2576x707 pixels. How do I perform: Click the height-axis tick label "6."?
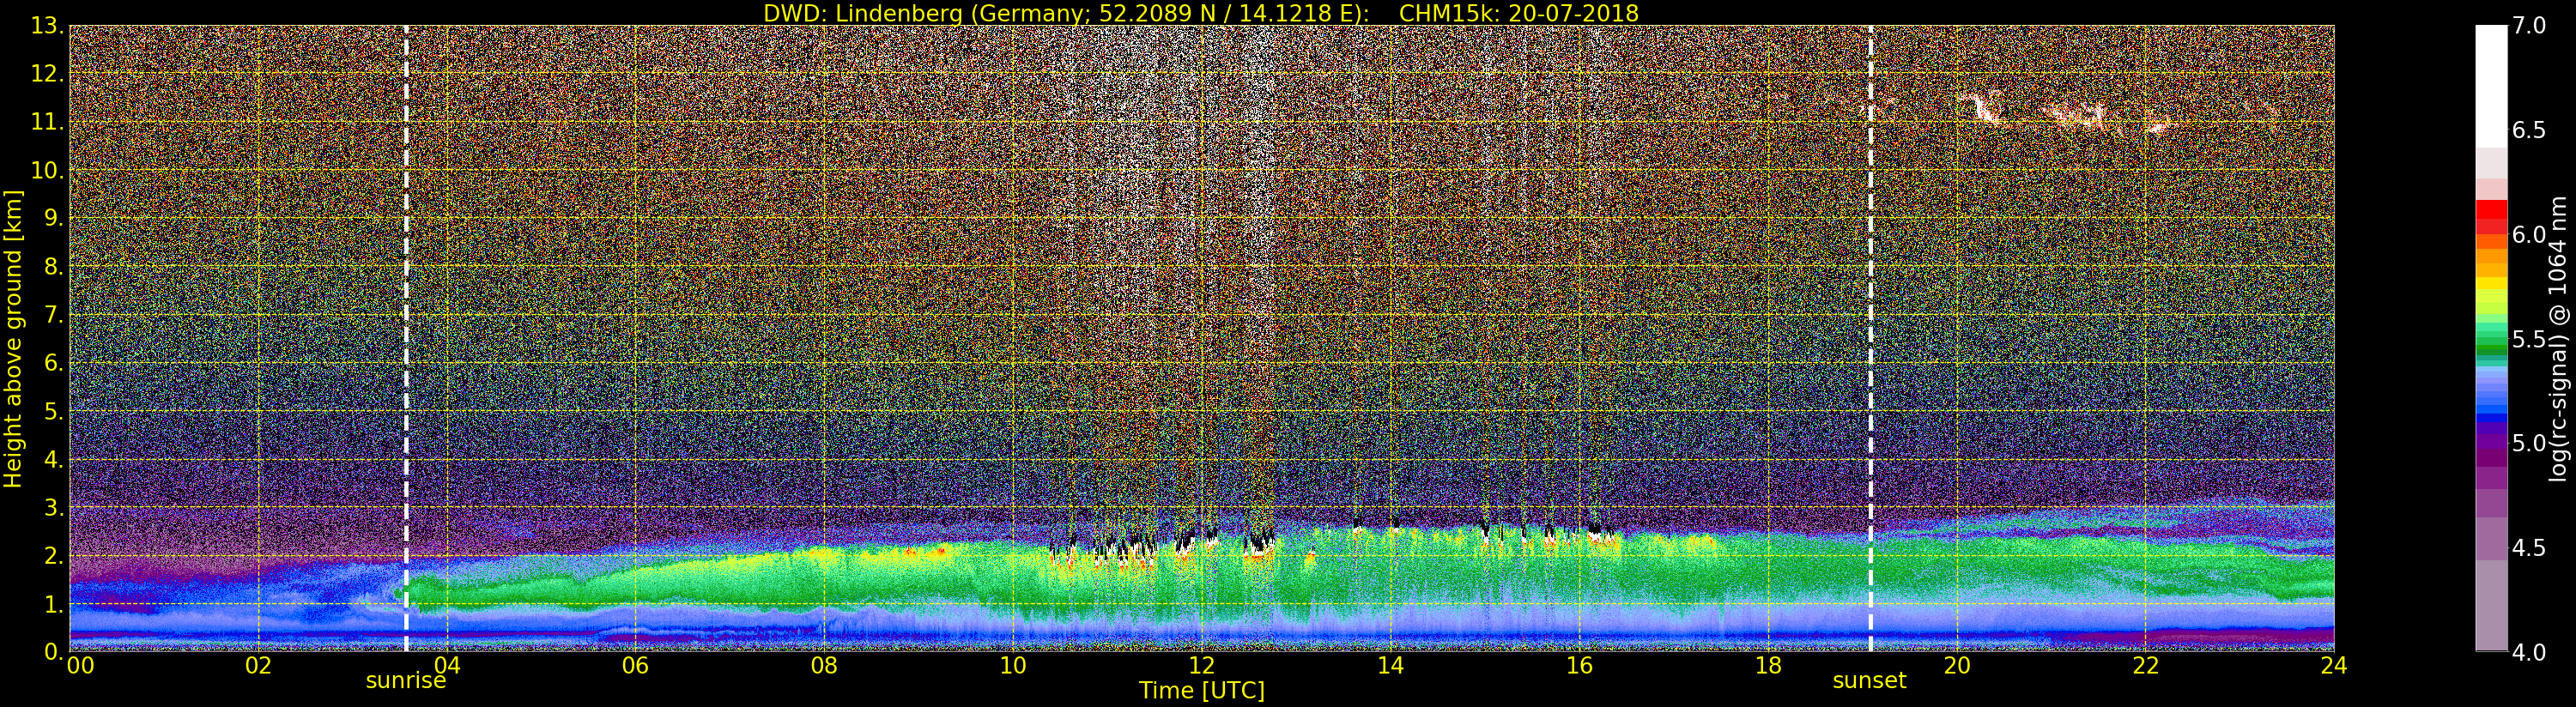pos(54,363)
